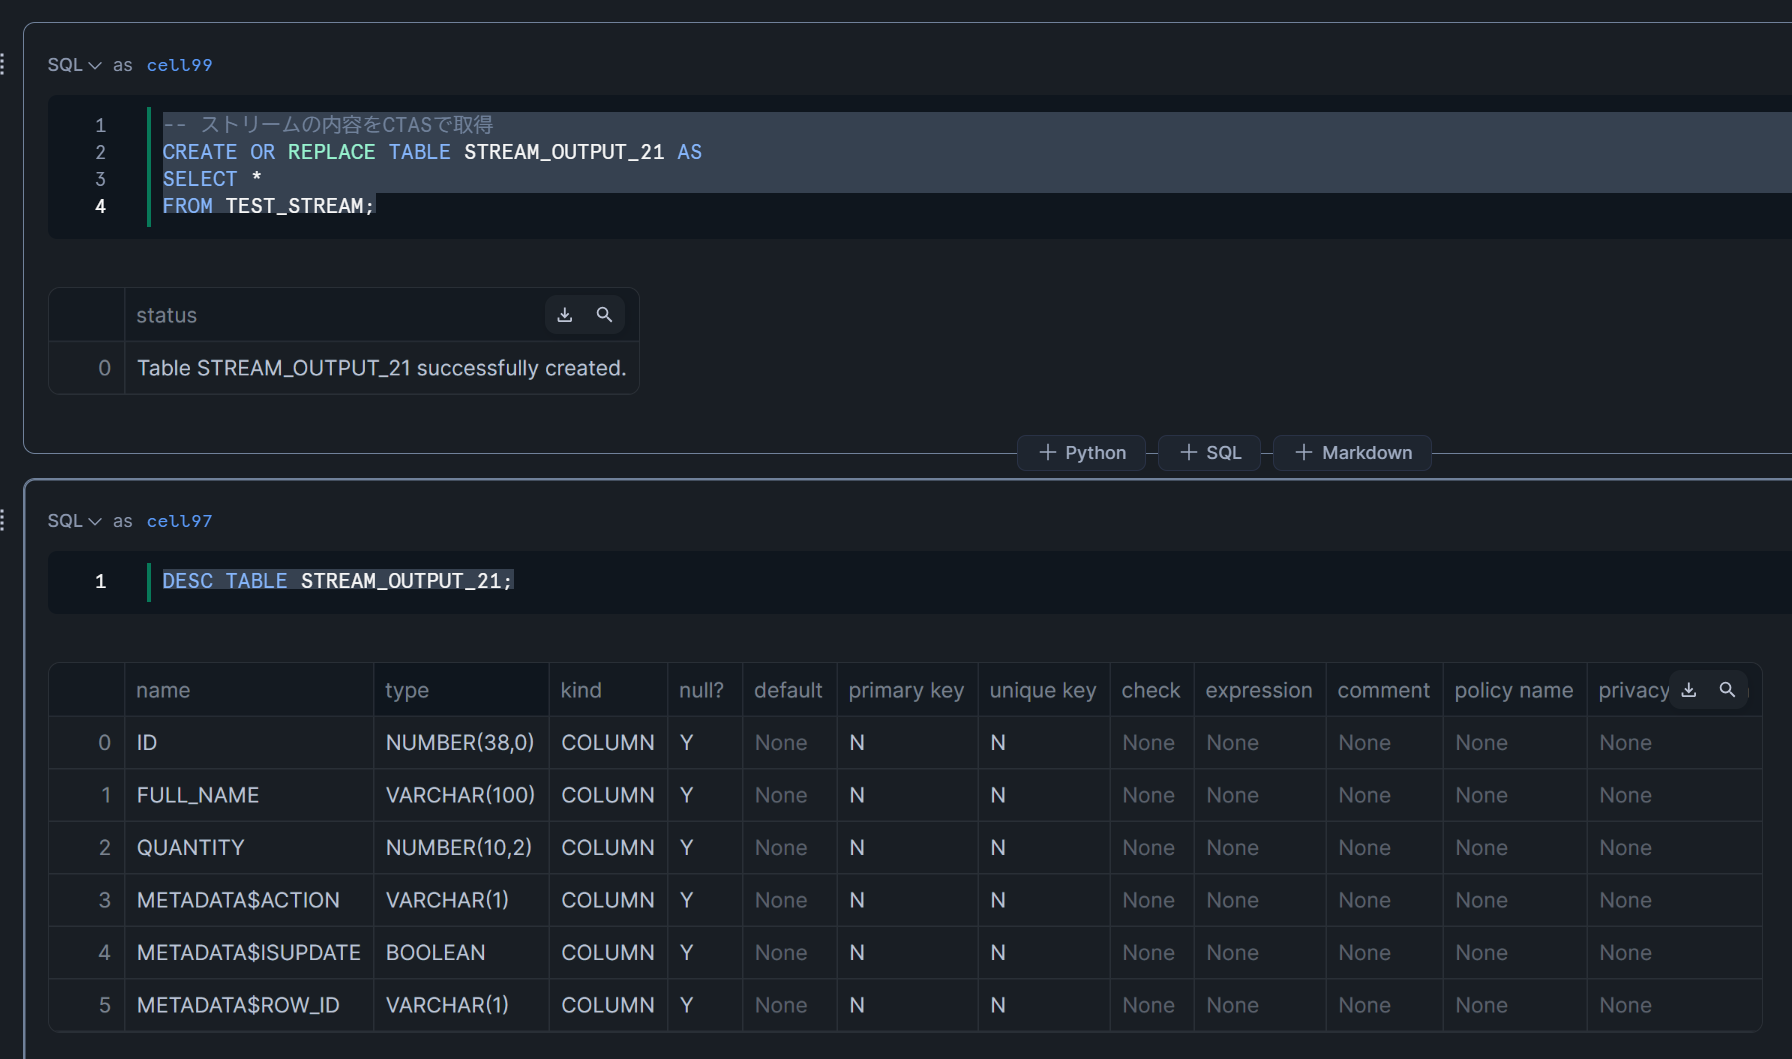
Task: Search the DESC TABLE results
Action: tap(1727, 690)
